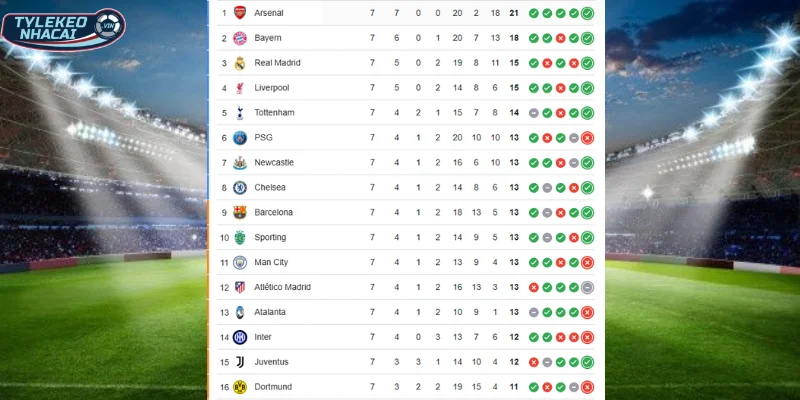Click the Chelsea team name
800x400 pixels.
coord(270,187)
